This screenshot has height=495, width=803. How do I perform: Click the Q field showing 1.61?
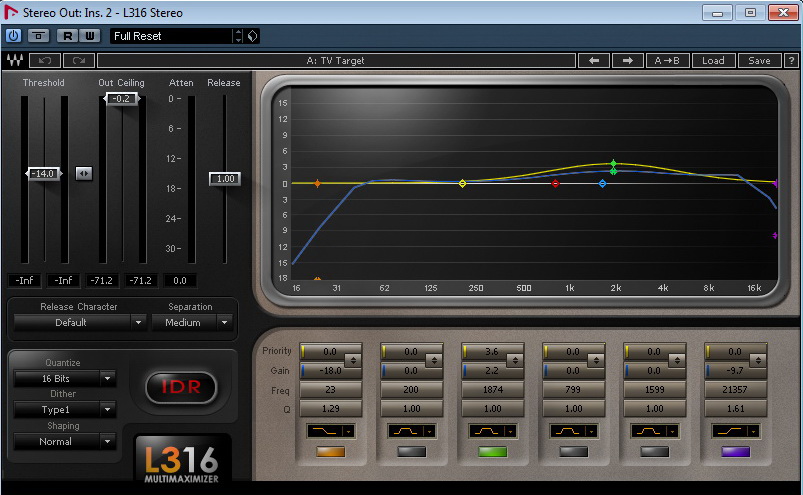[x=735, y=408]
